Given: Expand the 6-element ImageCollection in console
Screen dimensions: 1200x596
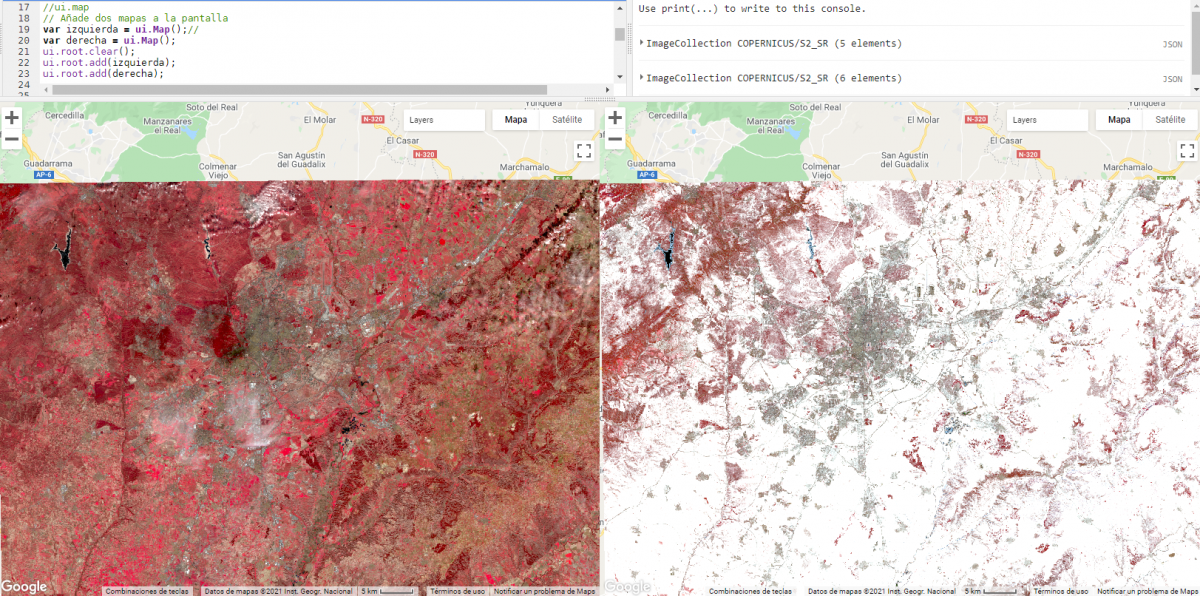Looking at the screenshot, I should click(640, 78).
